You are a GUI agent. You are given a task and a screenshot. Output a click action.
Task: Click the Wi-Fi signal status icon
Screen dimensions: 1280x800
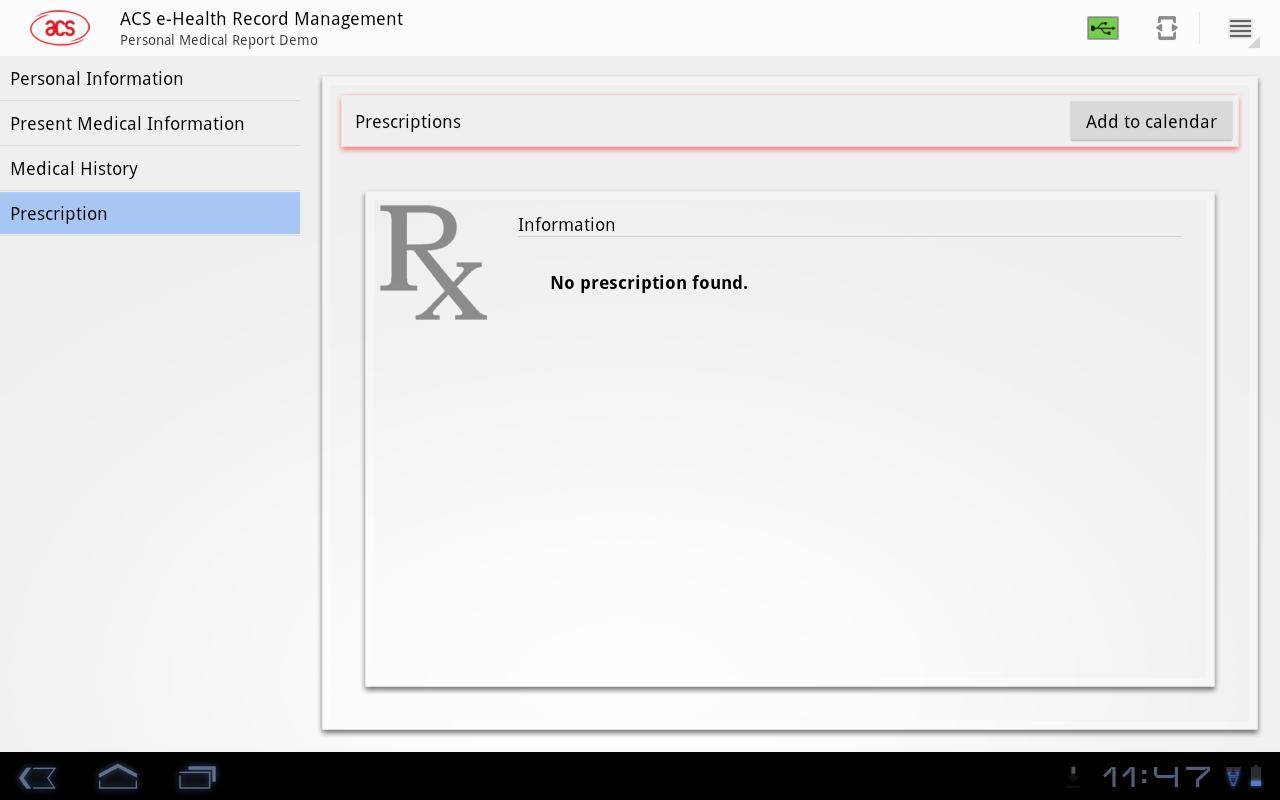click(x=1233, y=776)
